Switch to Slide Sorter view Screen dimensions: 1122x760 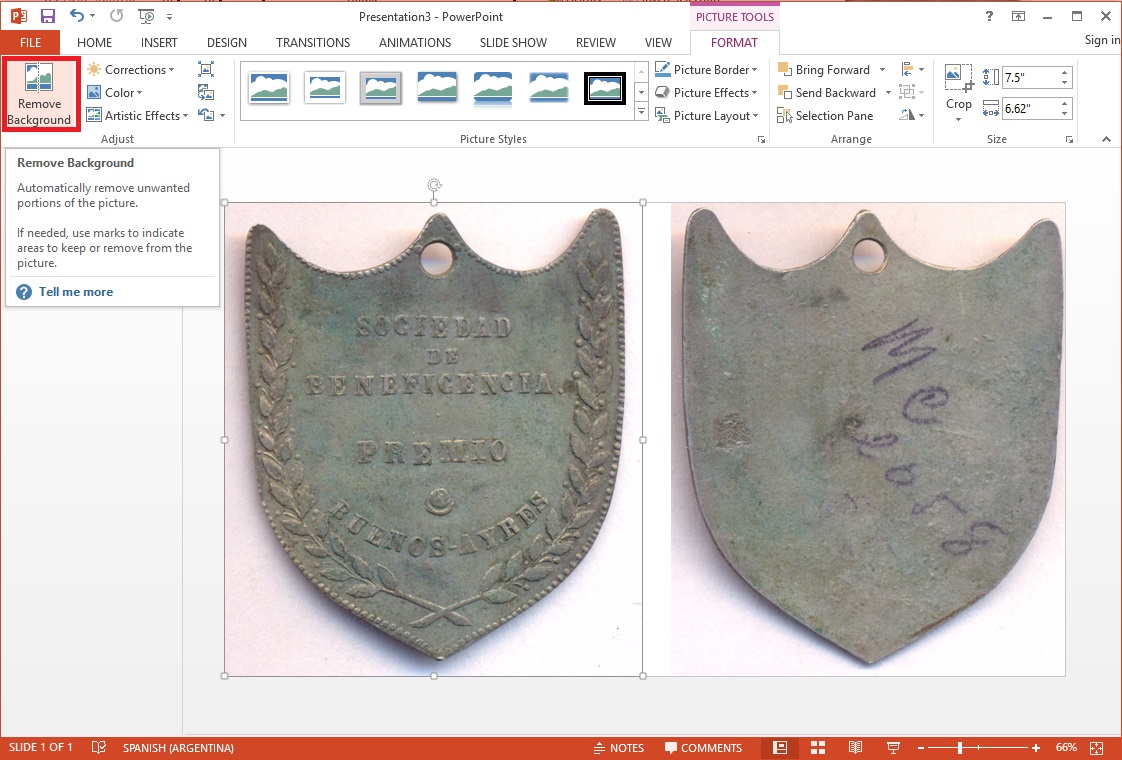coord(817,748)
